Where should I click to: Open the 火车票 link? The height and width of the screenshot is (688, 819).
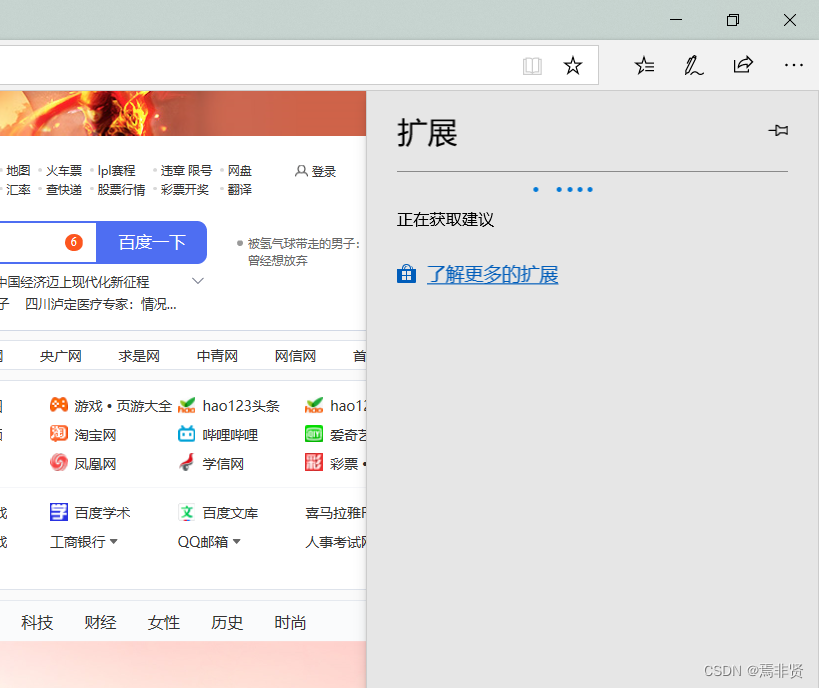tap(64, 171)
